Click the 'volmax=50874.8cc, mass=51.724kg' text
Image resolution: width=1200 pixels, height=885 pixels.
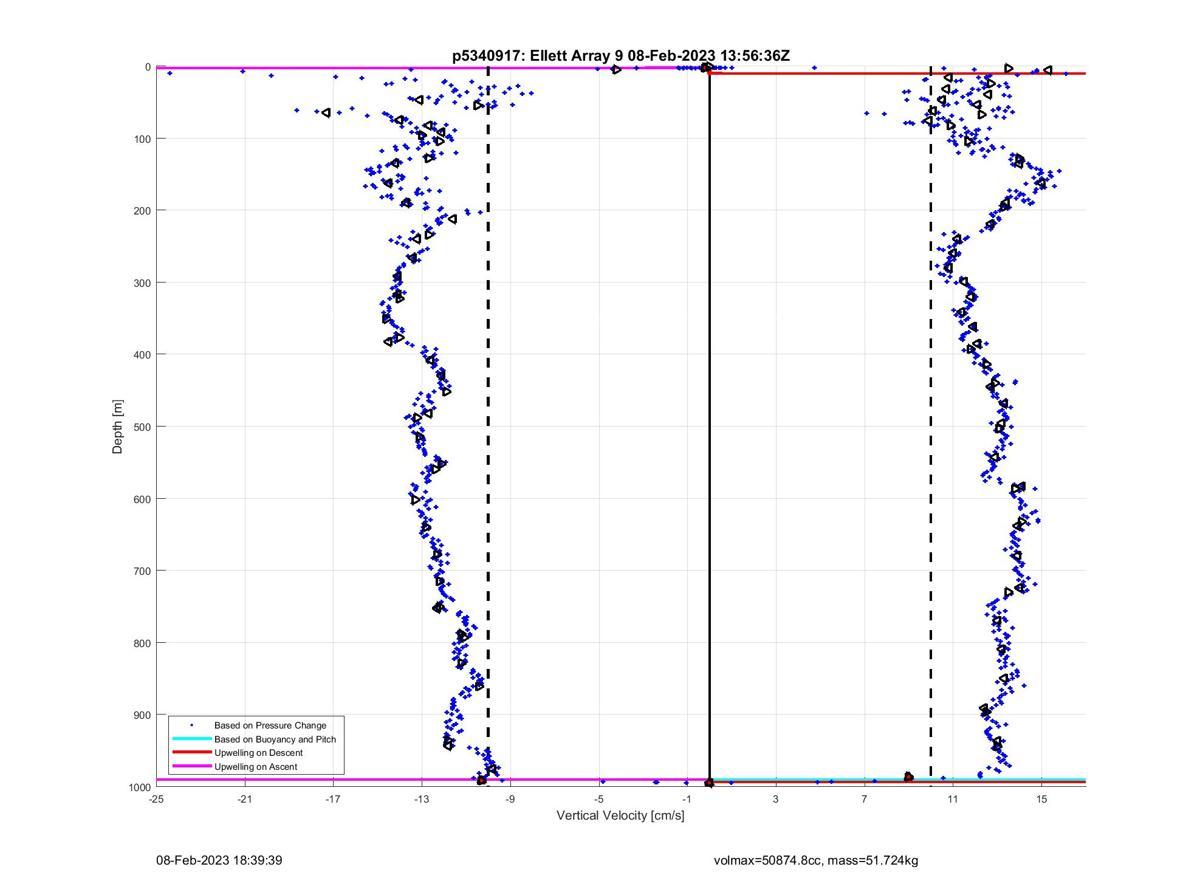tap(816, 860)
